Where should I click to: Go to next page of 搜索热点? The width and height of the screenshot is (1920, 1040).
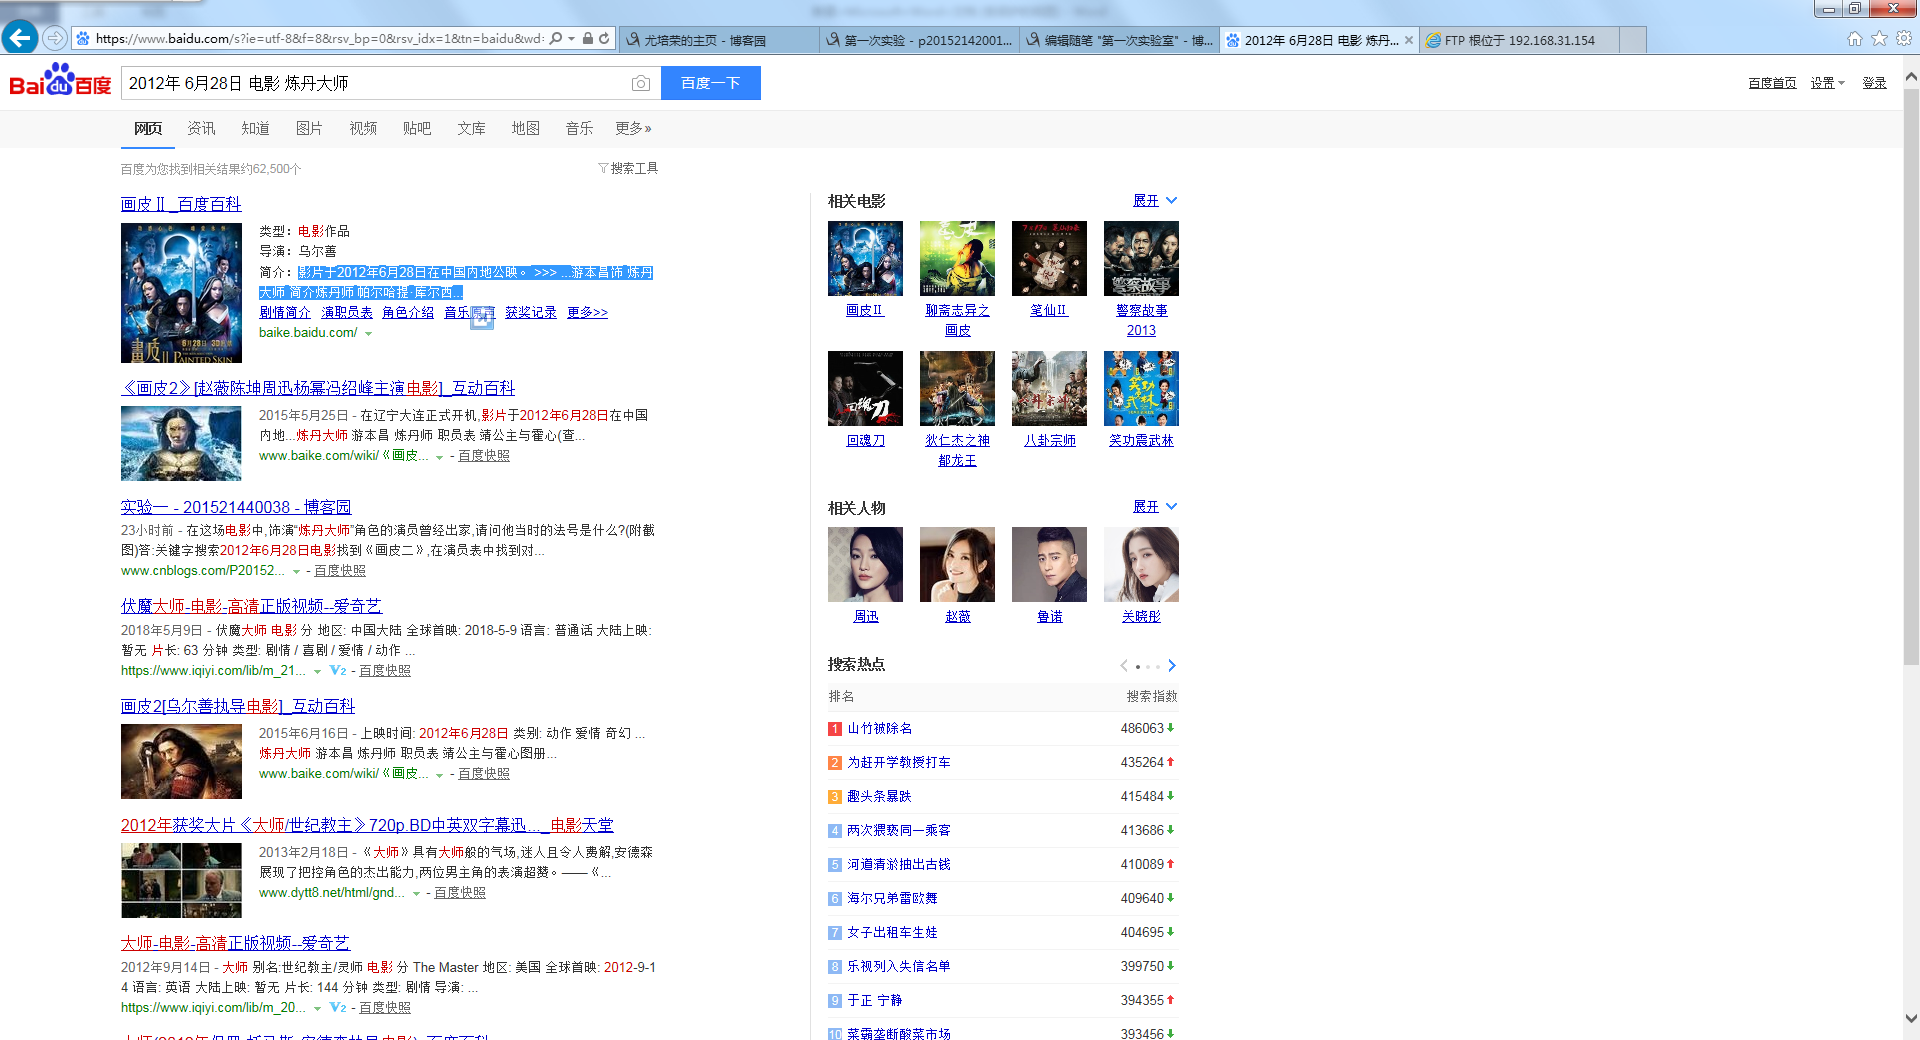[x=1172, y=666]
